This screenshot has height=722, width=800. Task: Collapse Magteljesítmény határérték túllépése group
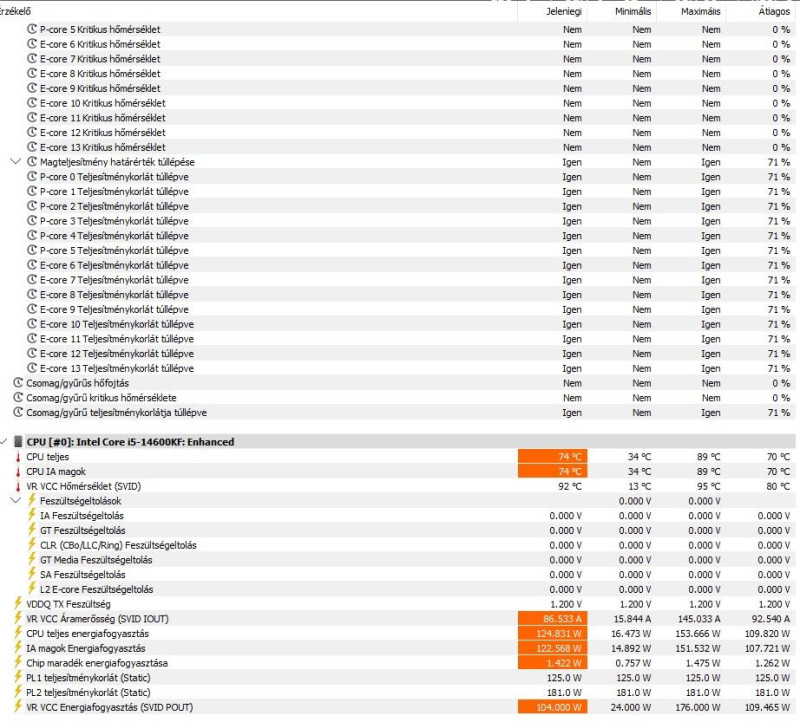[x=16, y=162]
